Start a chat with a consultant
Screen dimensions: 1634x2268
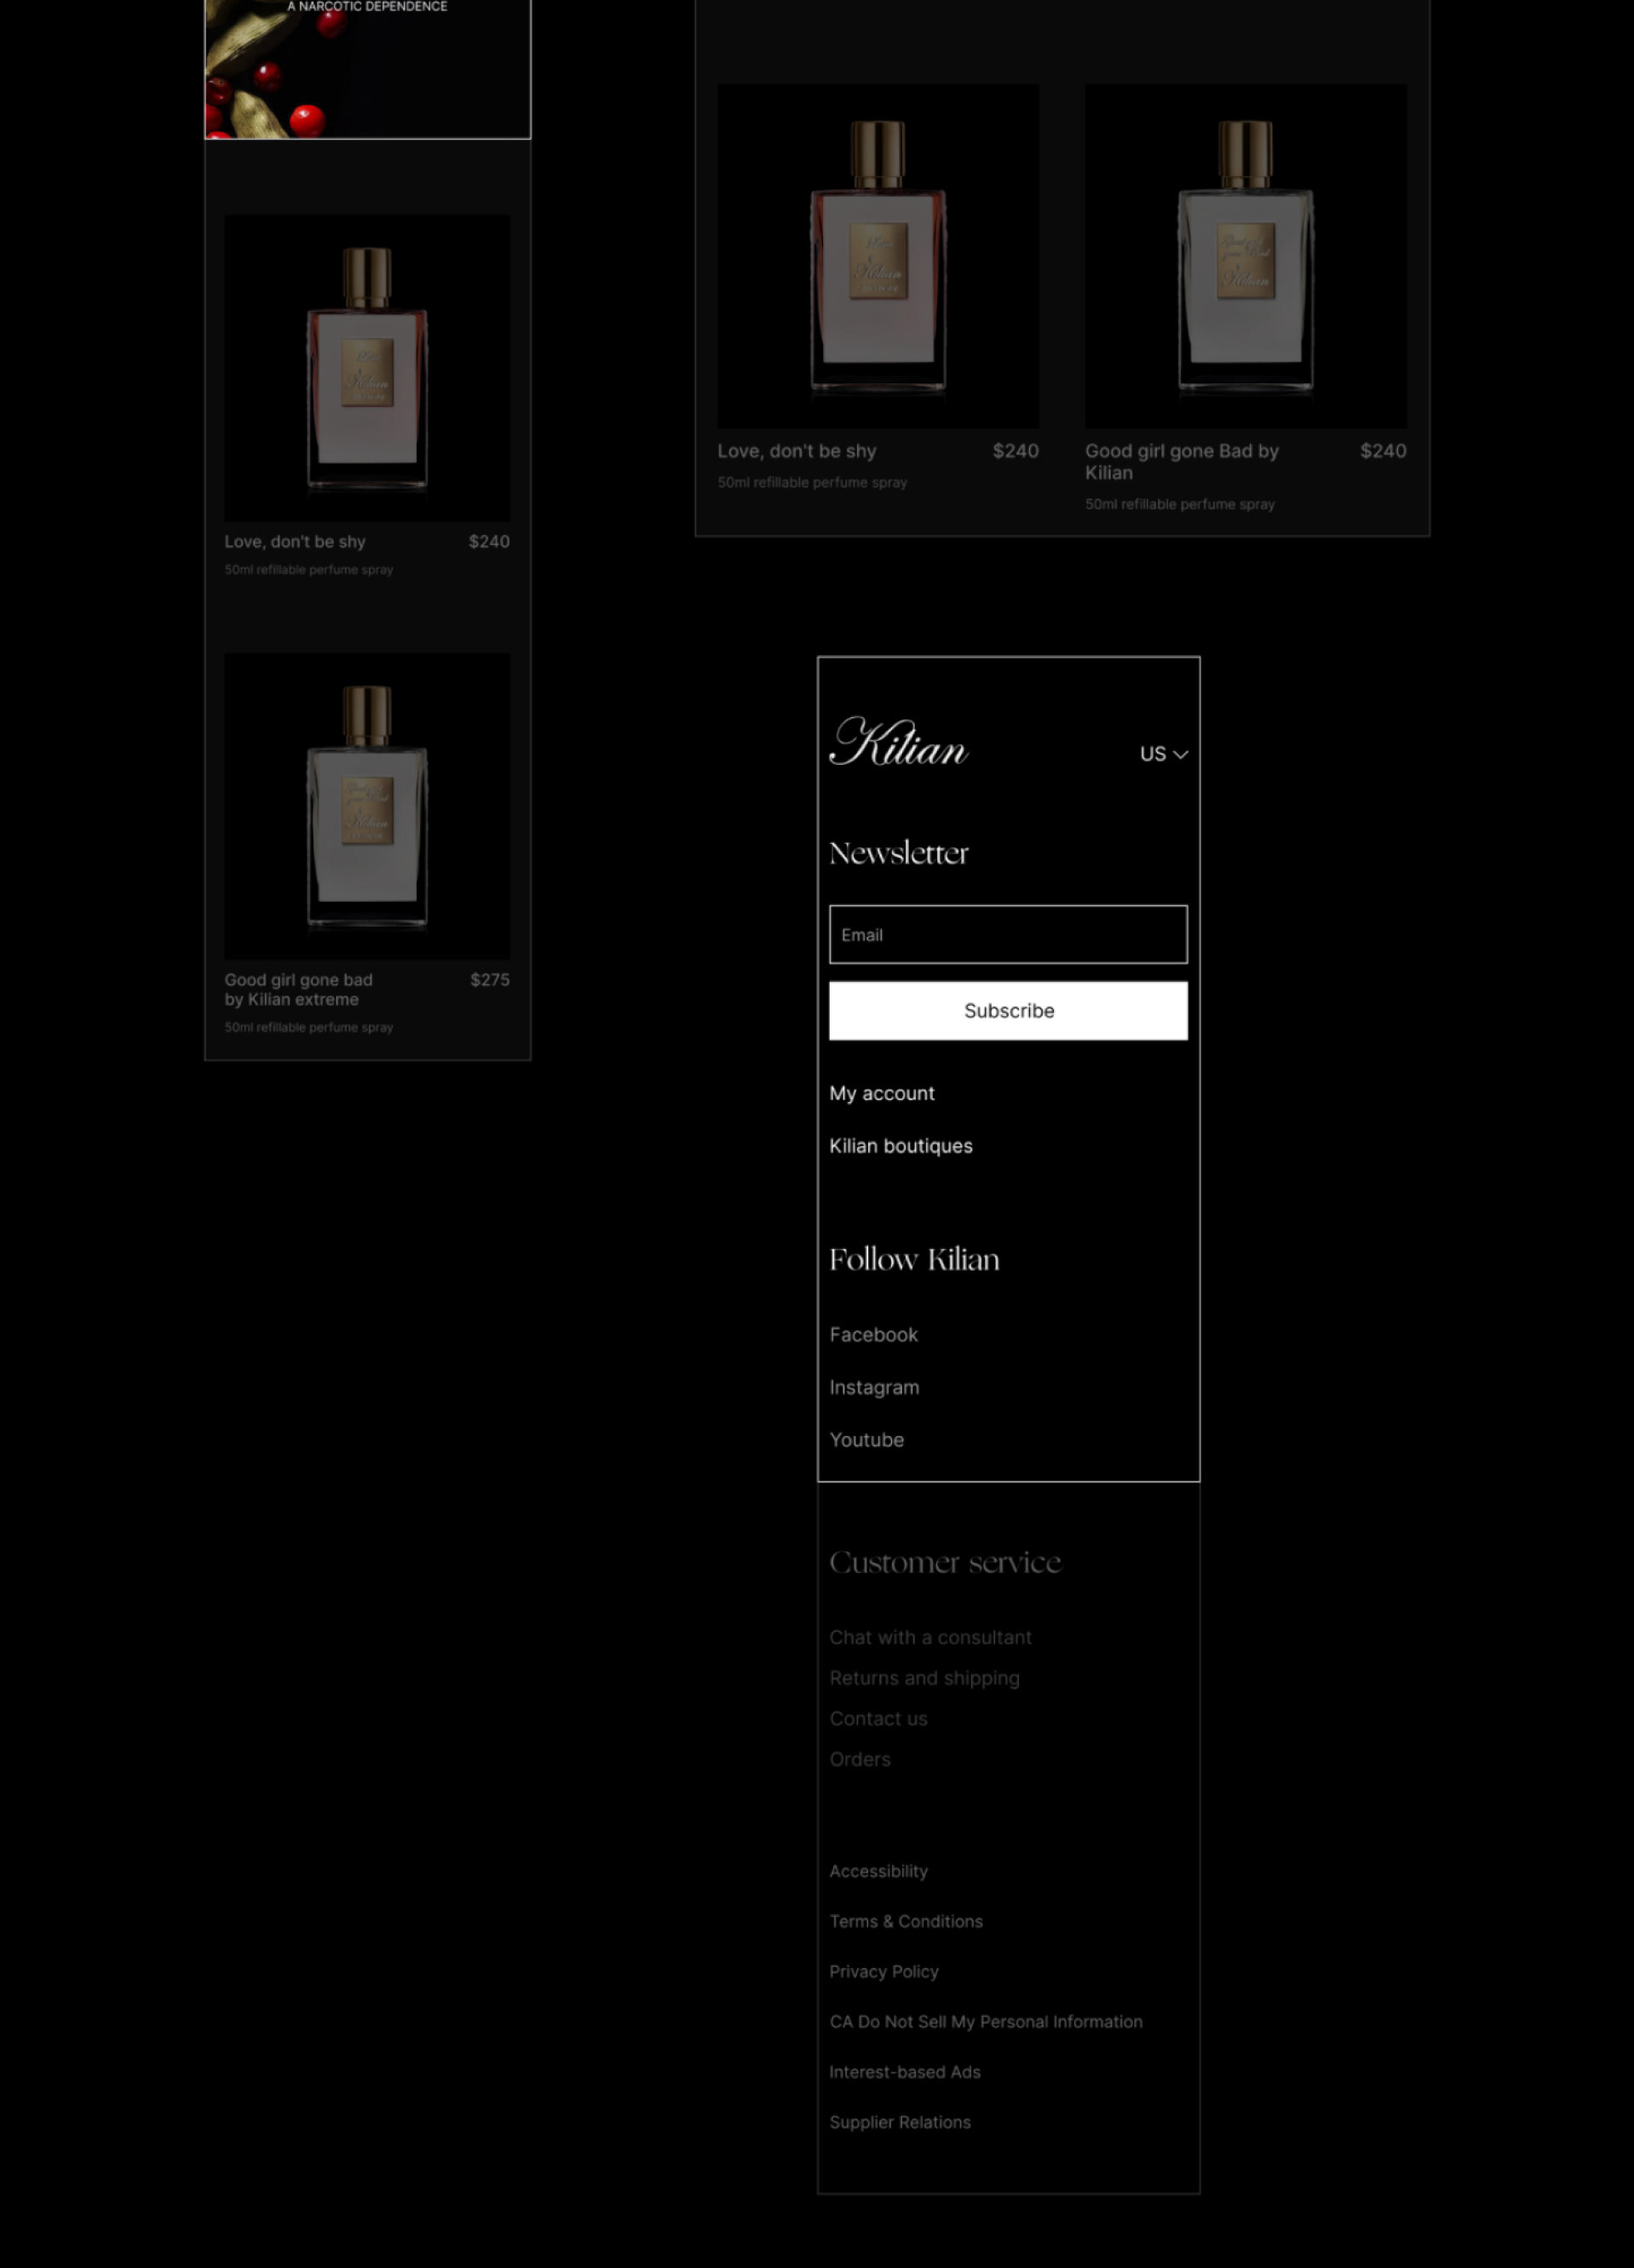click(x=930, y=1637)
